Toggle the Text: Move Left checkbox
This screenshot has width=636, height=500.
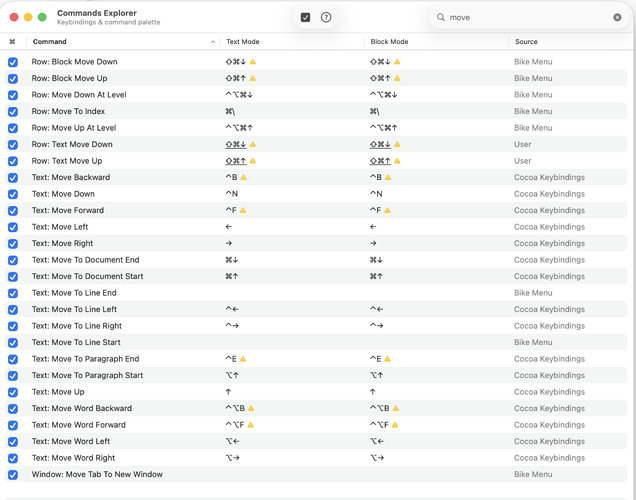pos(13,227)
